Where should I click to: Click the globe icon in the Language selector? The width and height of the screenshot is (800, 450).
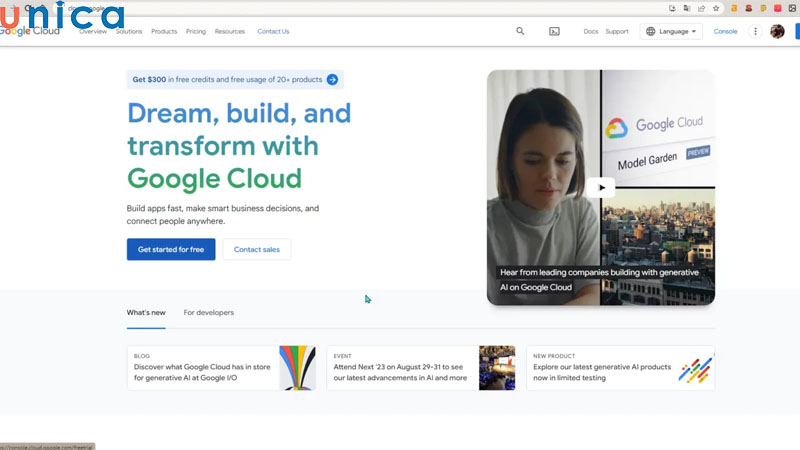[651, 31]
